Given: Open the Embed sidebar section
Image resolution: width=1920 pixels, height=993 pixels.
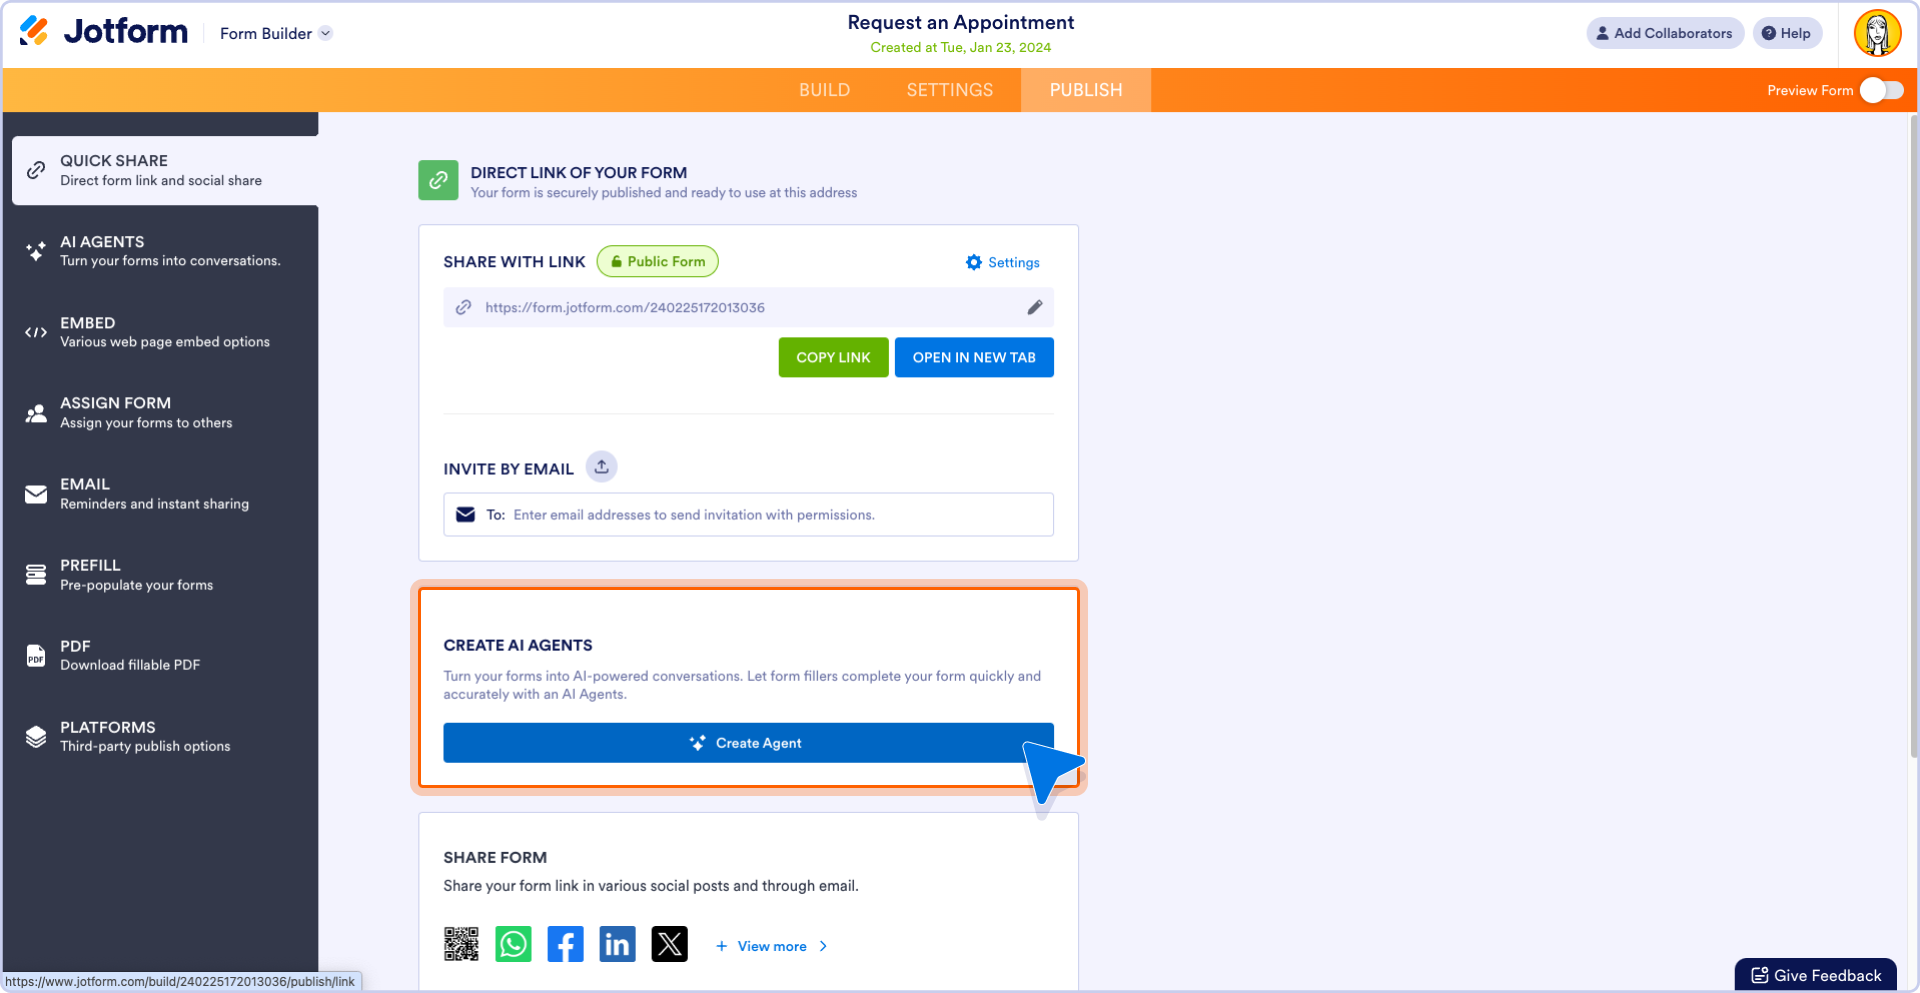Looking at the screenshot, I should click(x=160, y=332).
